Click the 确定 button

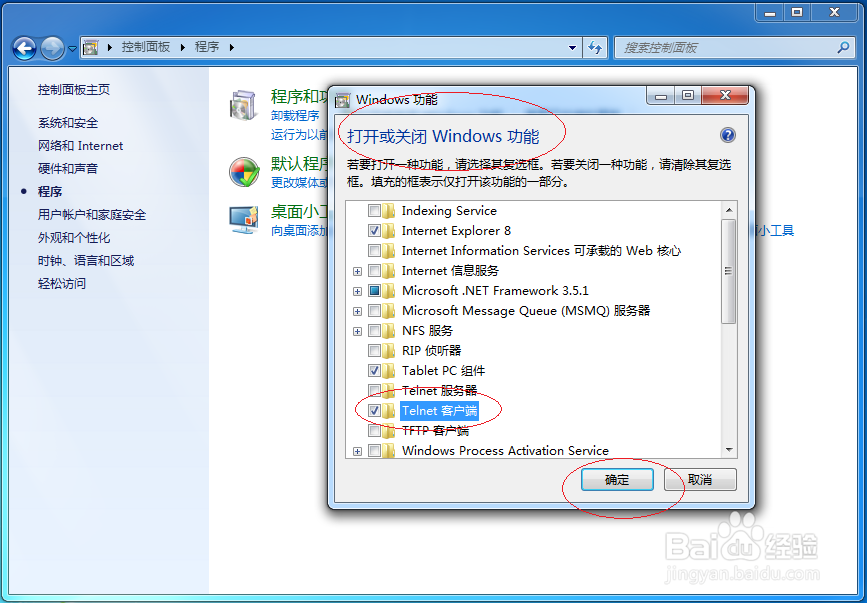pyautogui.click(x=617, y=479)
